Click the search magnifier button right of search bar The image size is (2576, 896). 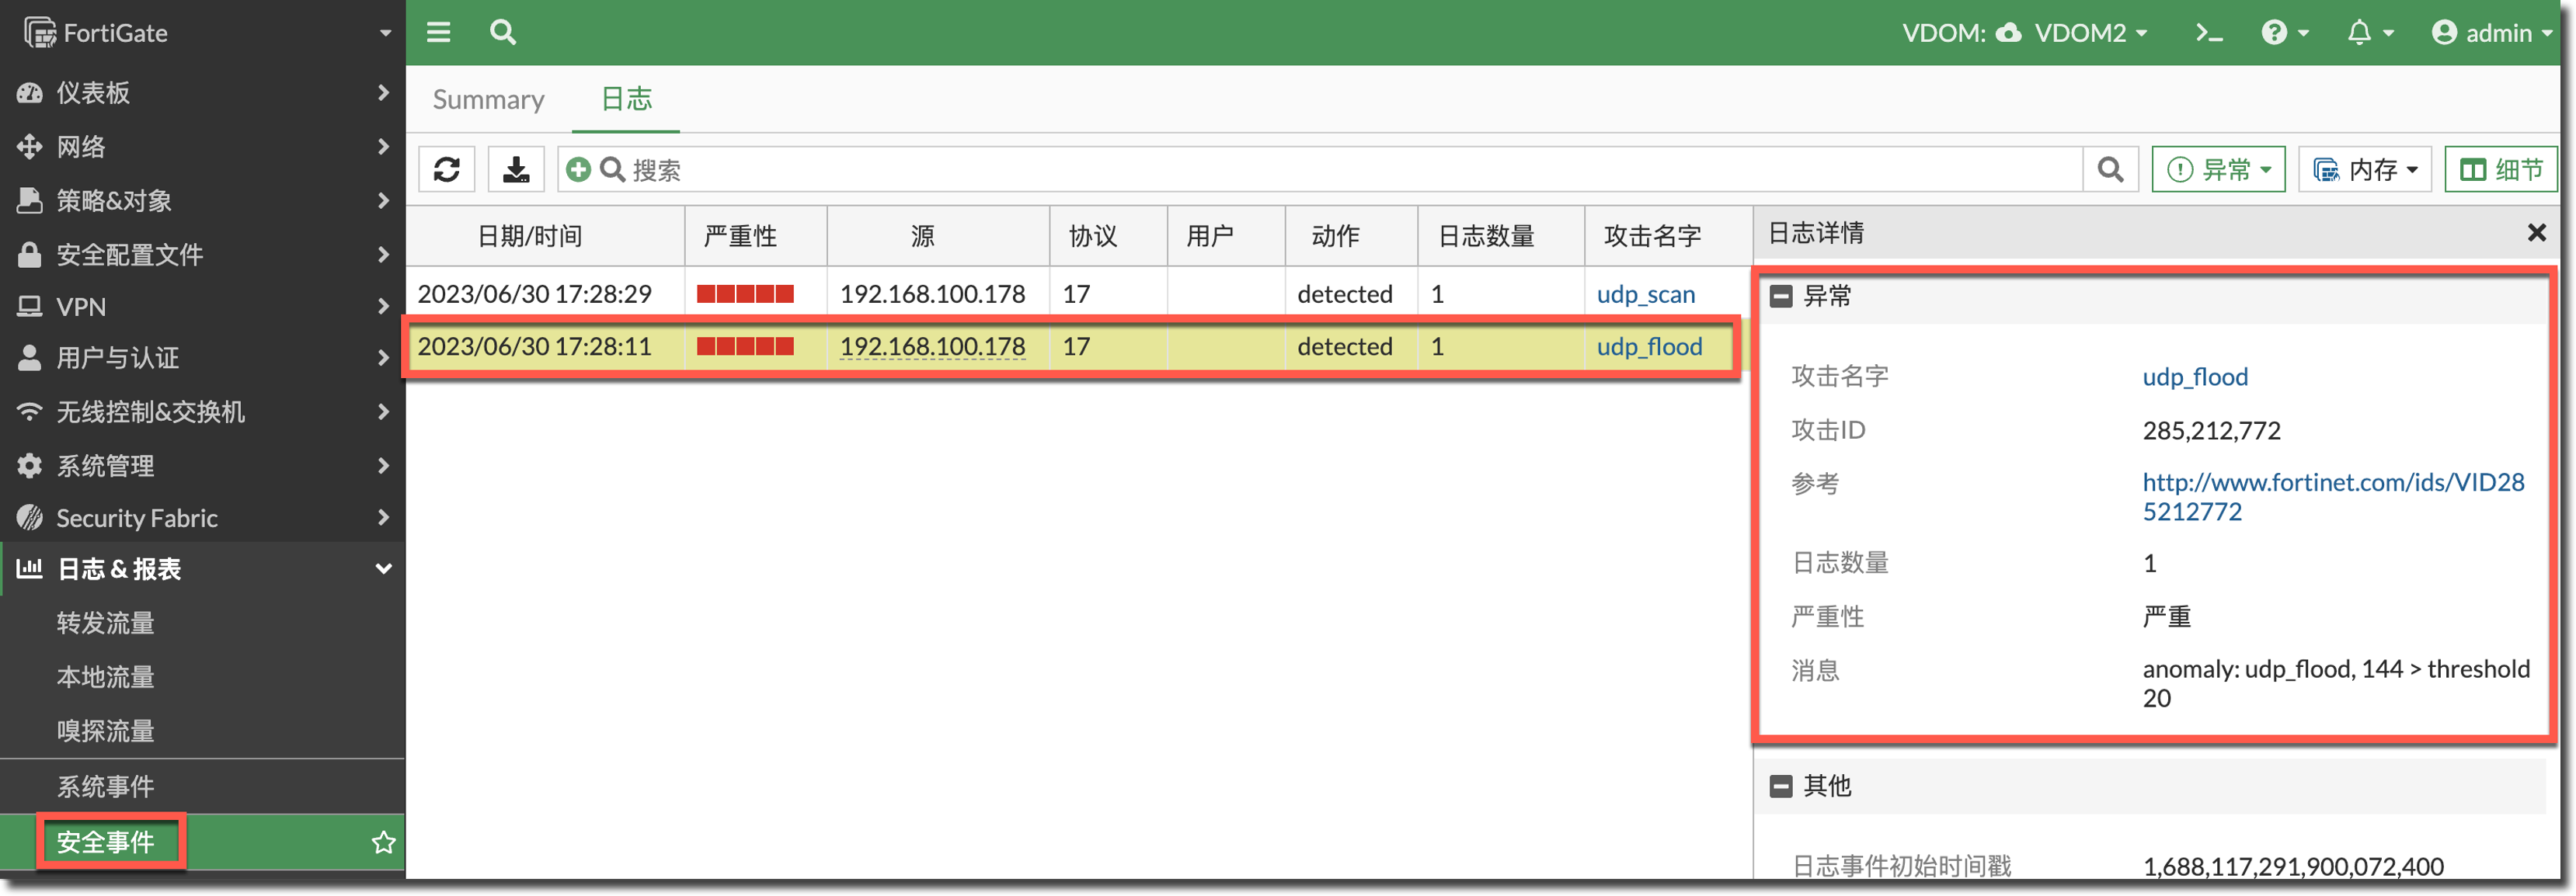(x=2110, y=169)
